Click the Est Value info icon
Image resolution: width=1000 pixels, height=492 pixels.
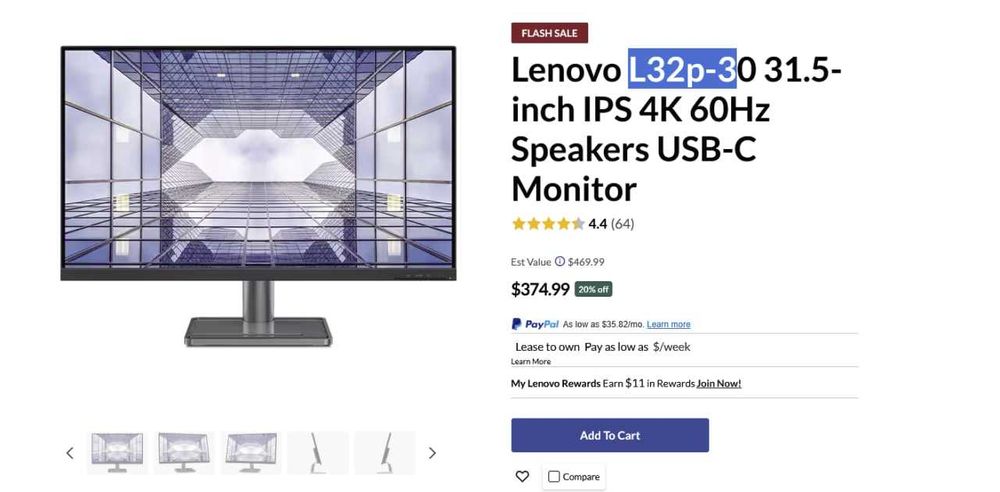[x=559, y=261]
